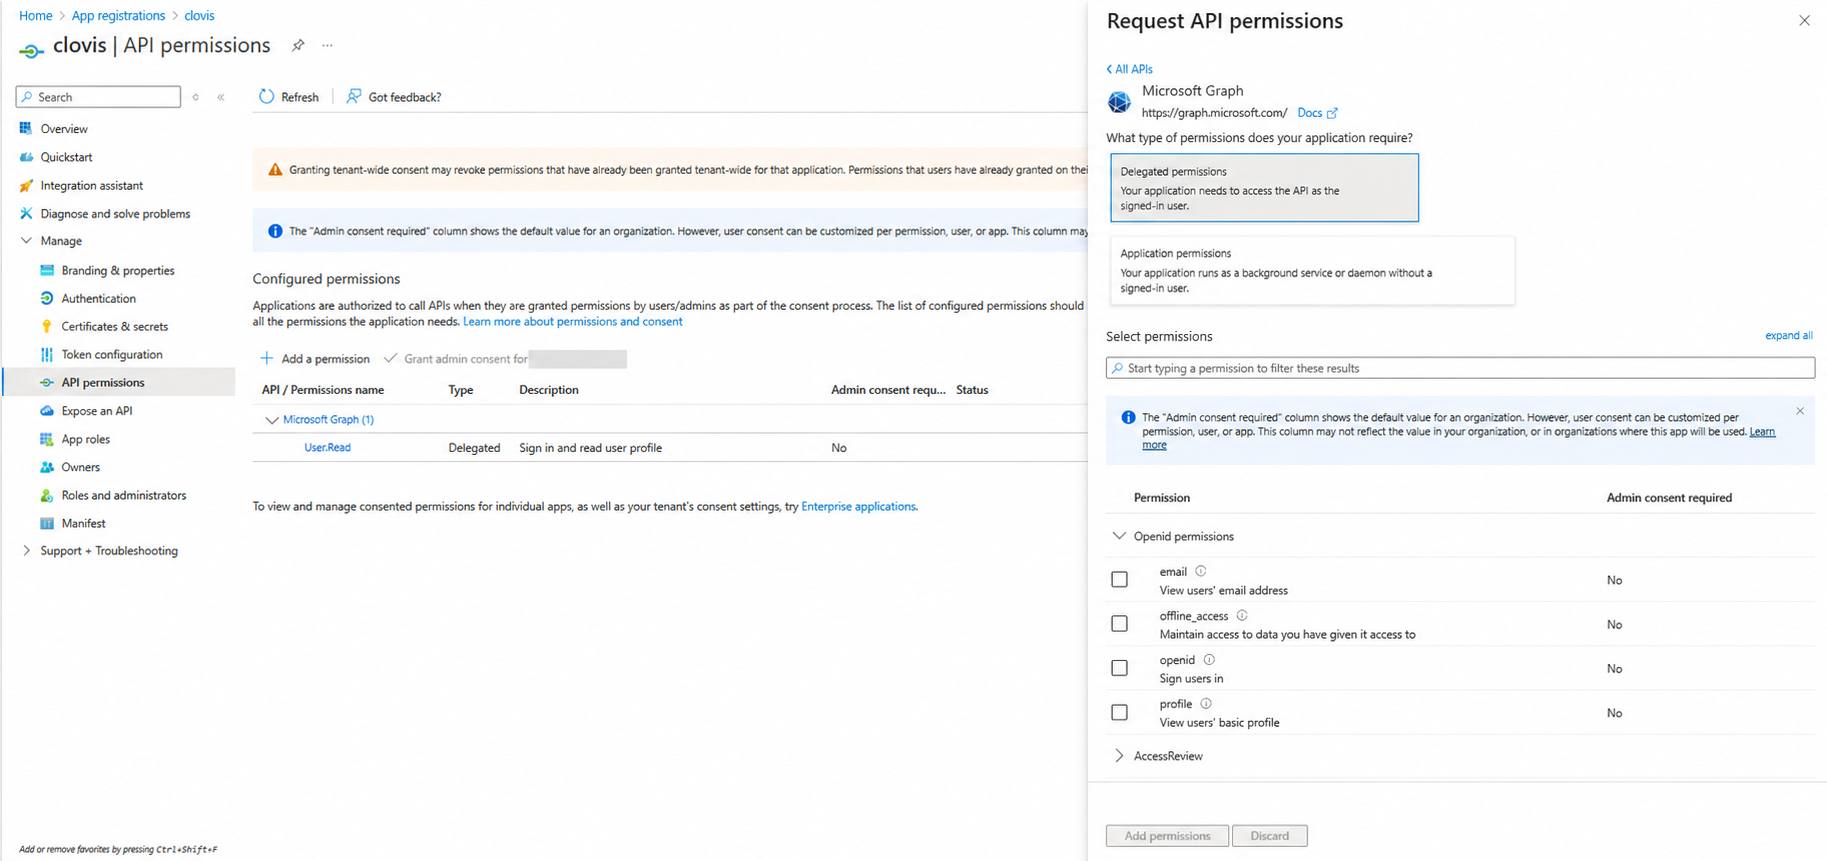
Task: Open API permissions in the sidebar menu
Action: click(119, 382)
